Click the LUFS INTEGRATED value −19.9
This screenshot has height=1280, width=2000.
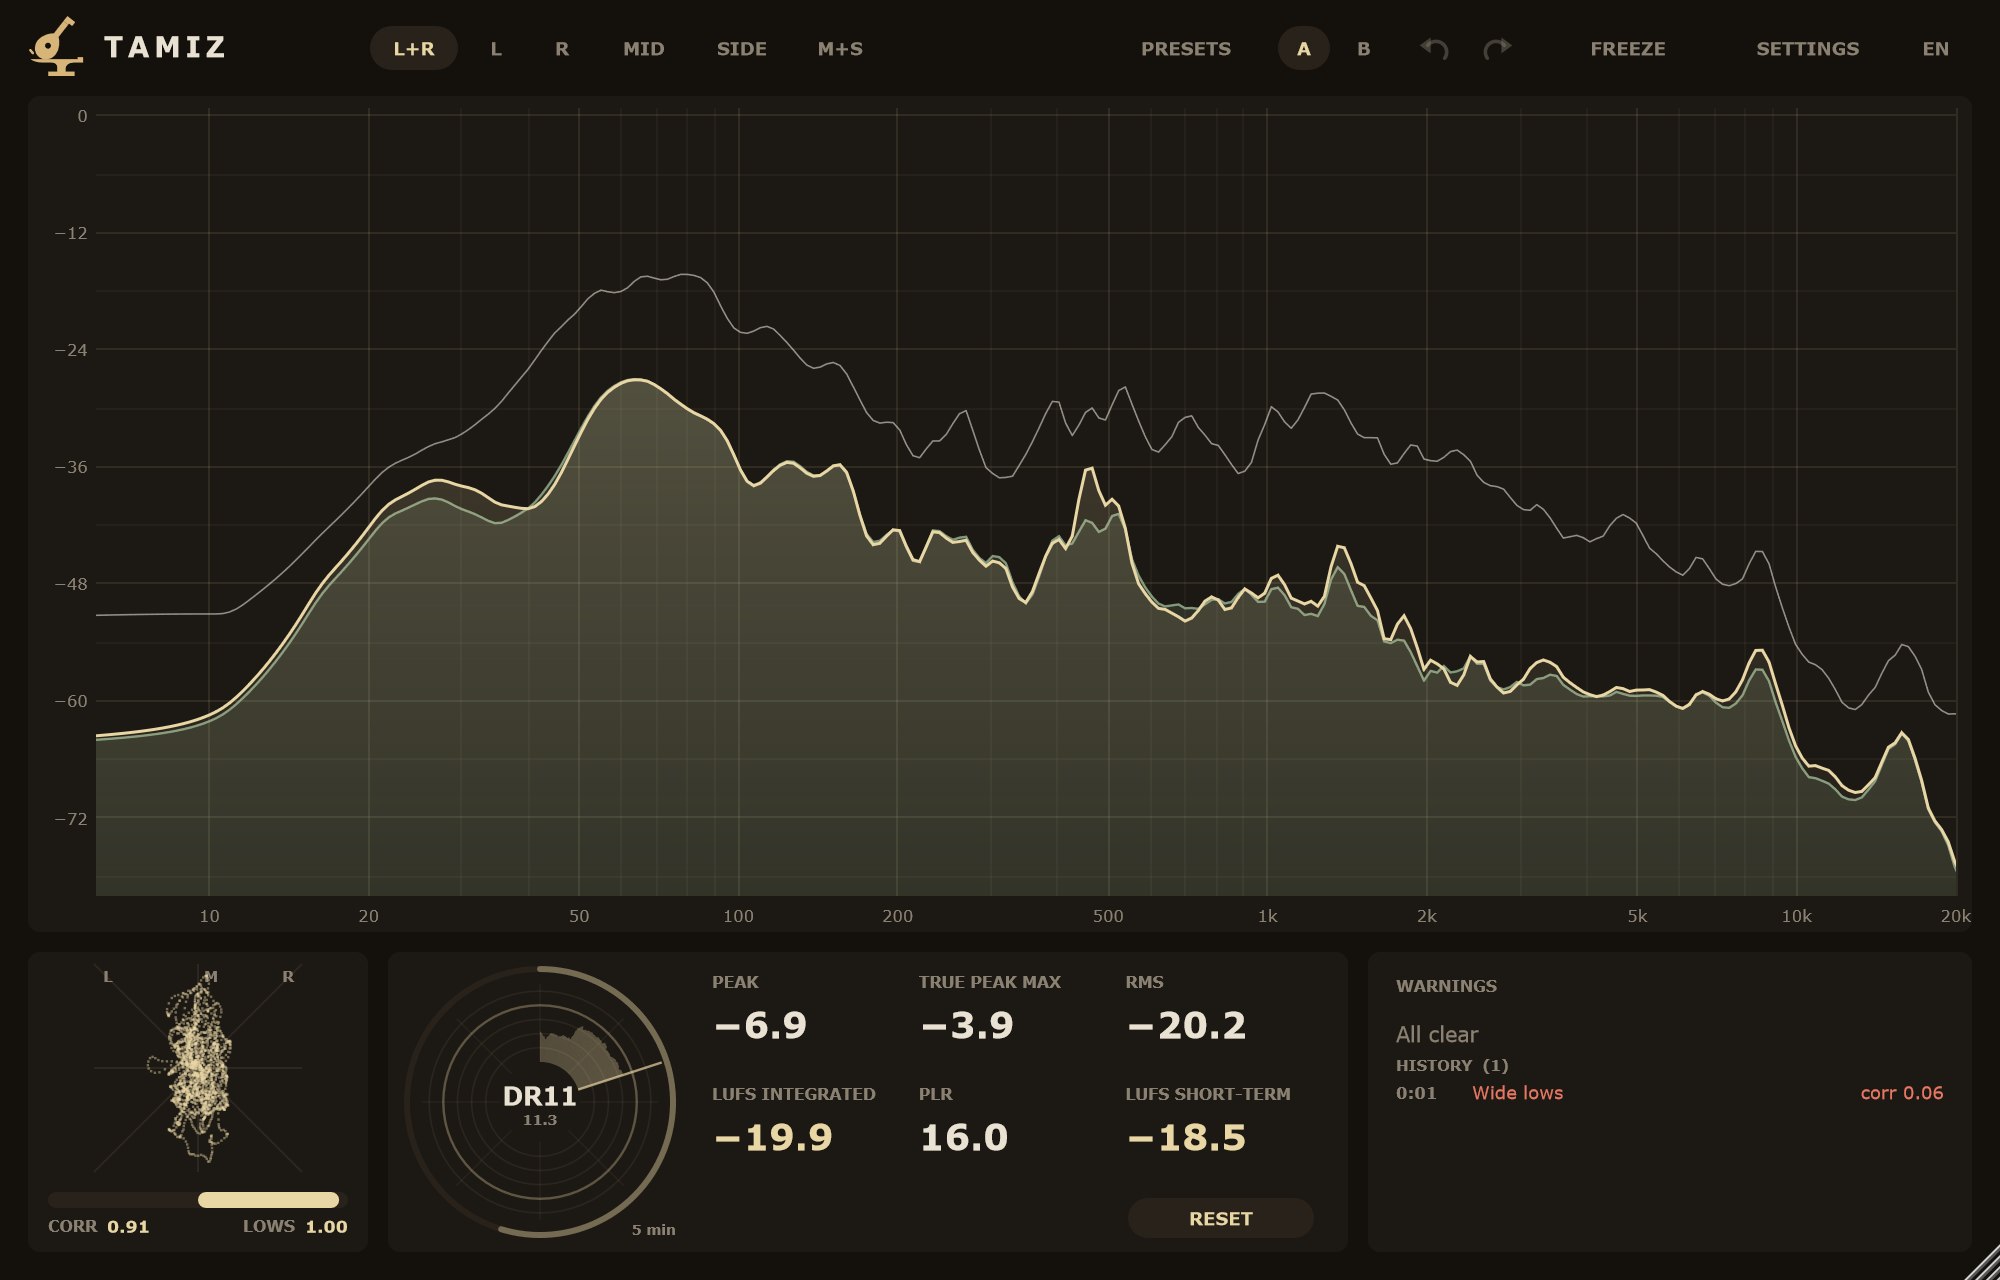772,1137
